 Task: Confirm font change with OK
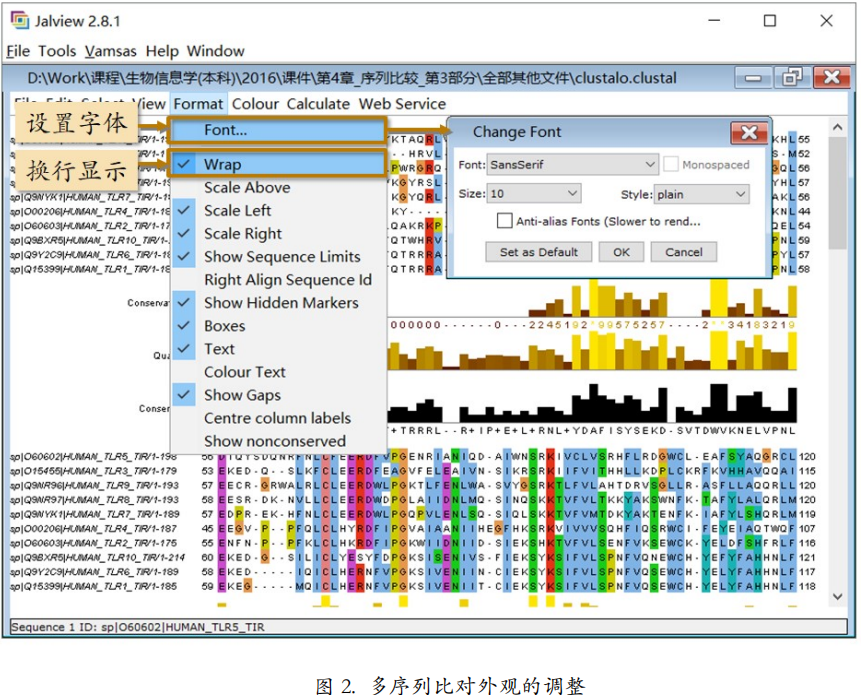621,252
